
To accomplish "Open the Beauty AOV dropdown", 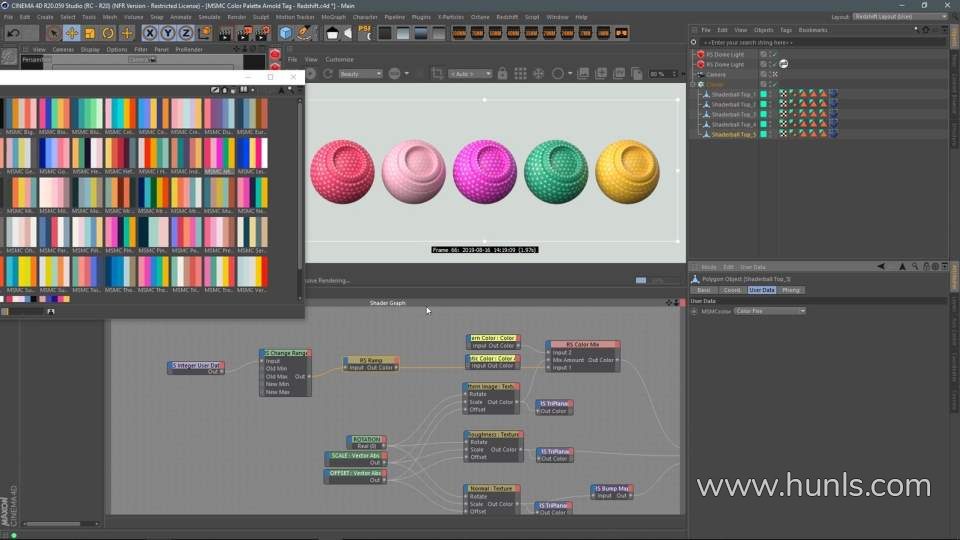I will 360,74.
